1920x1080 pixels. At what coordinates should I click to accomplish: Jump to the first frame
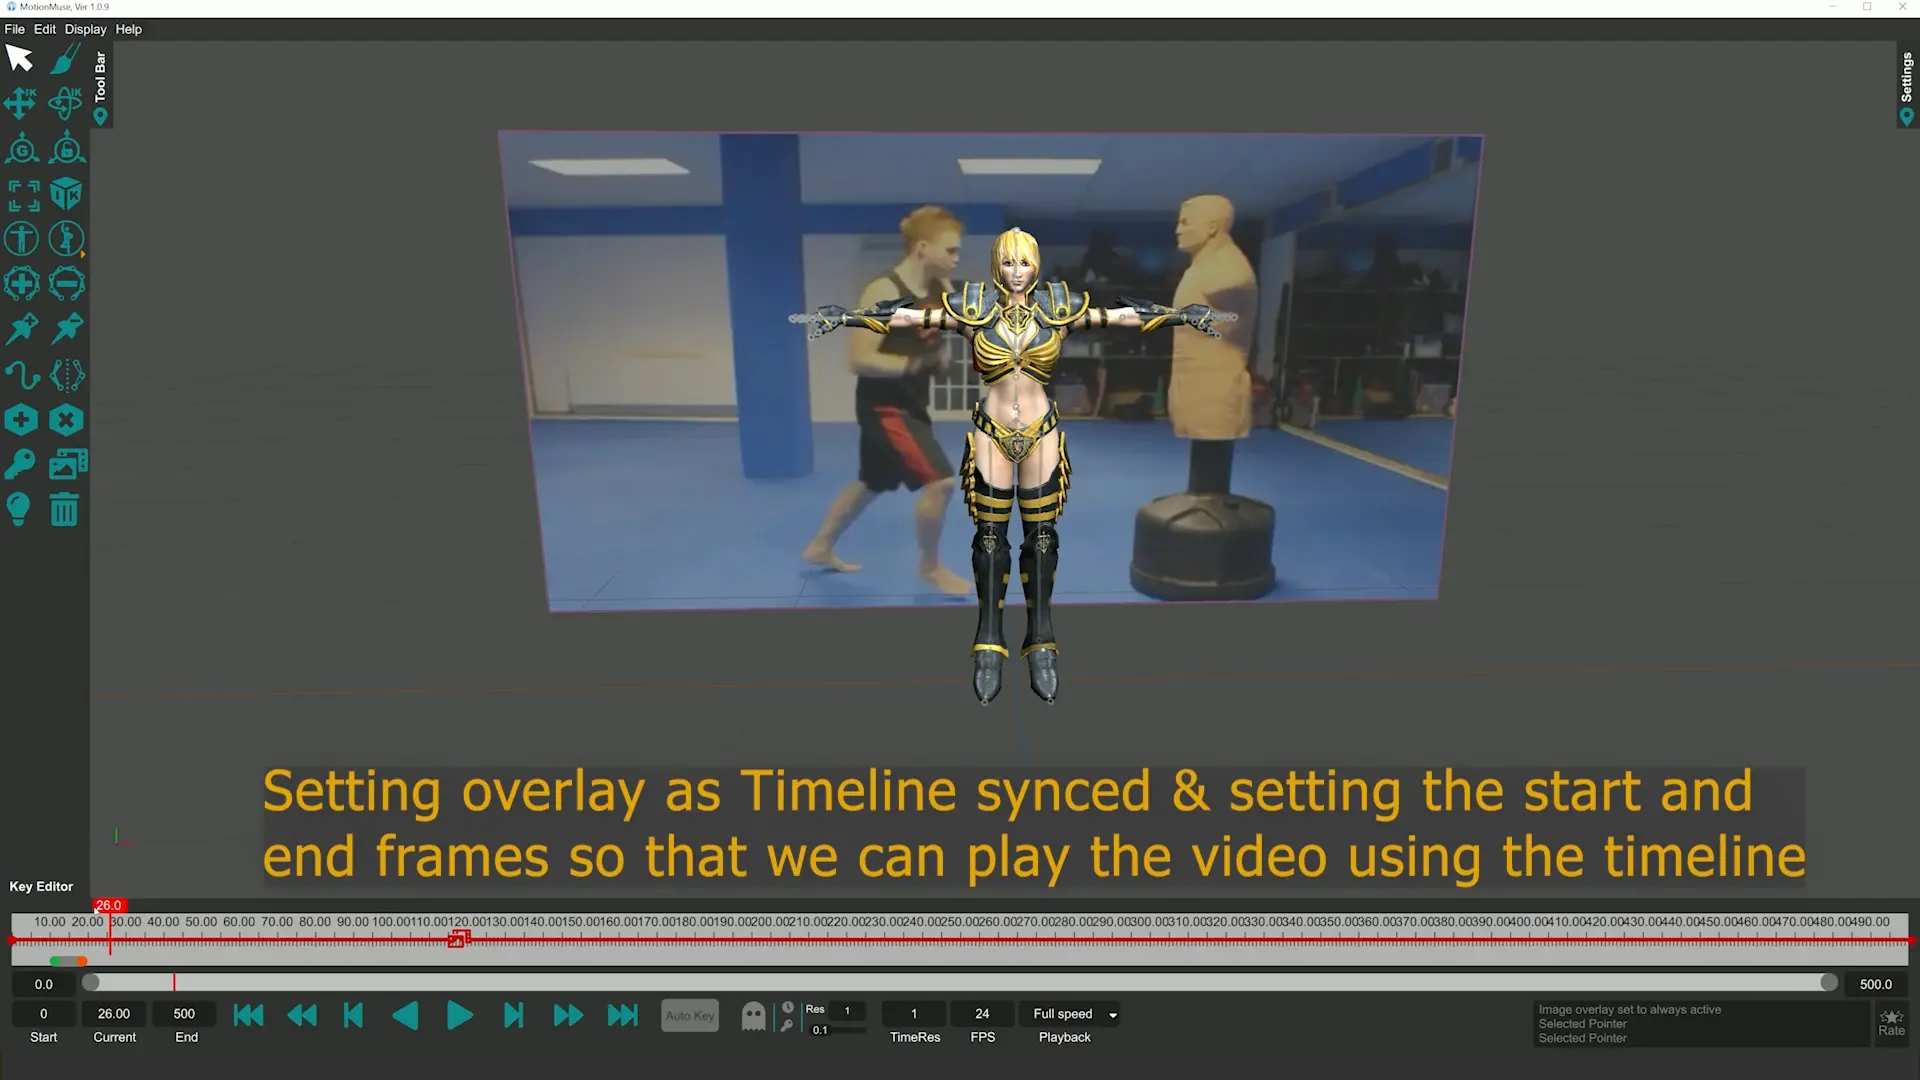click(248, 1016)
